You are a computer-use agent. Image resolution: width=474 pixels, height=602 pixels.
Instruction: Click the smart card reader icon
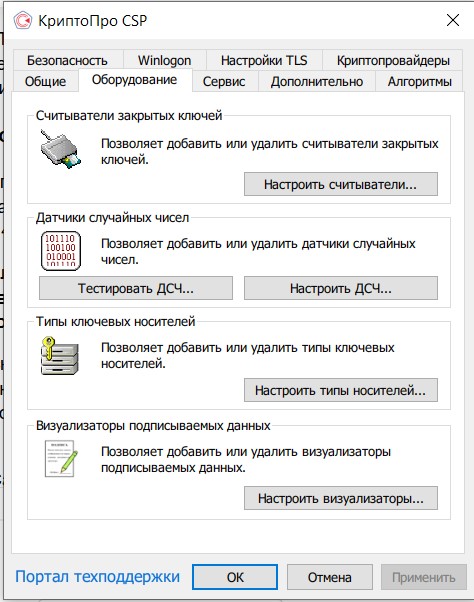point(61,149)
